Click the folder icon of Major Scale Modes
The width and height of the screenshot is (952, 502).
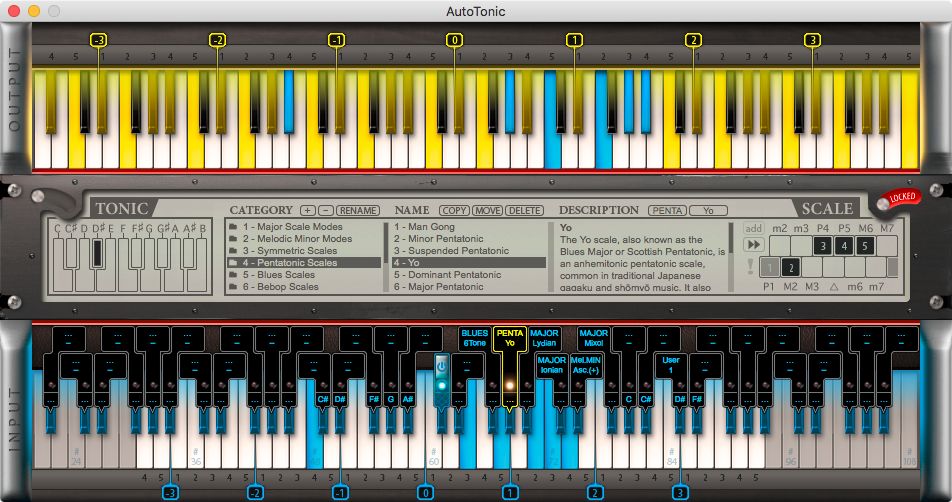point(233,226)
